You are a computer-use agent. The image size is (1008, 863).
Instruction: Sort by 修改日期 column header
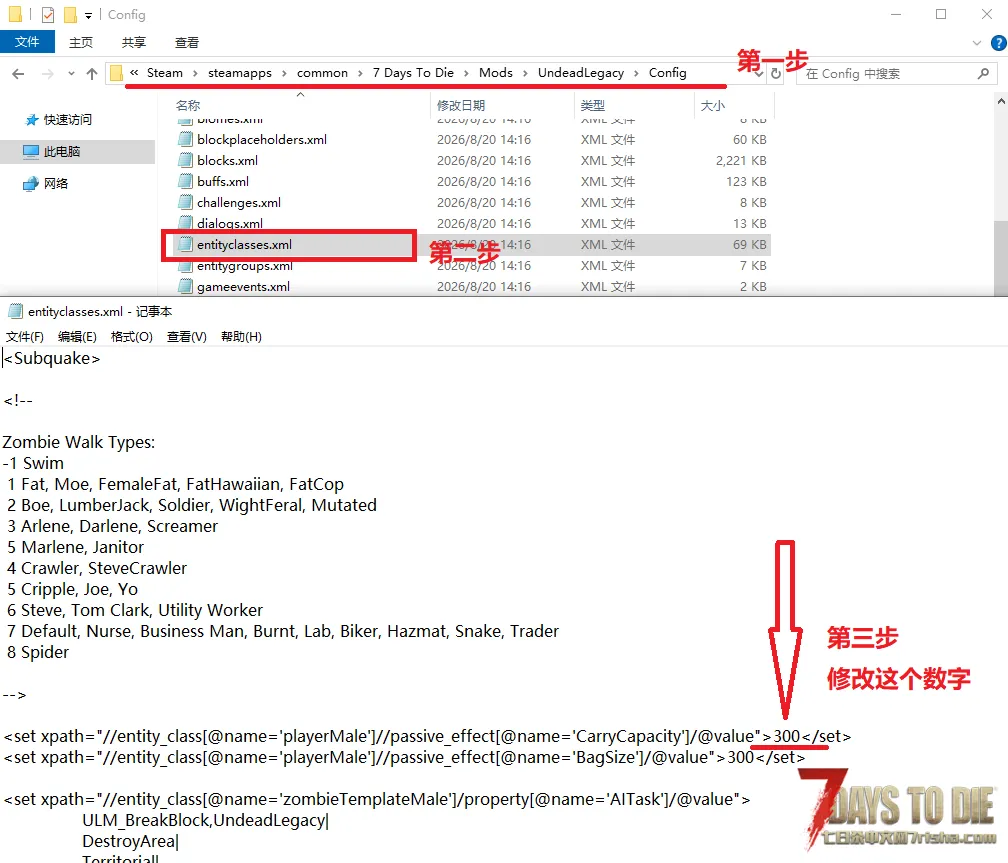[461, 105]
